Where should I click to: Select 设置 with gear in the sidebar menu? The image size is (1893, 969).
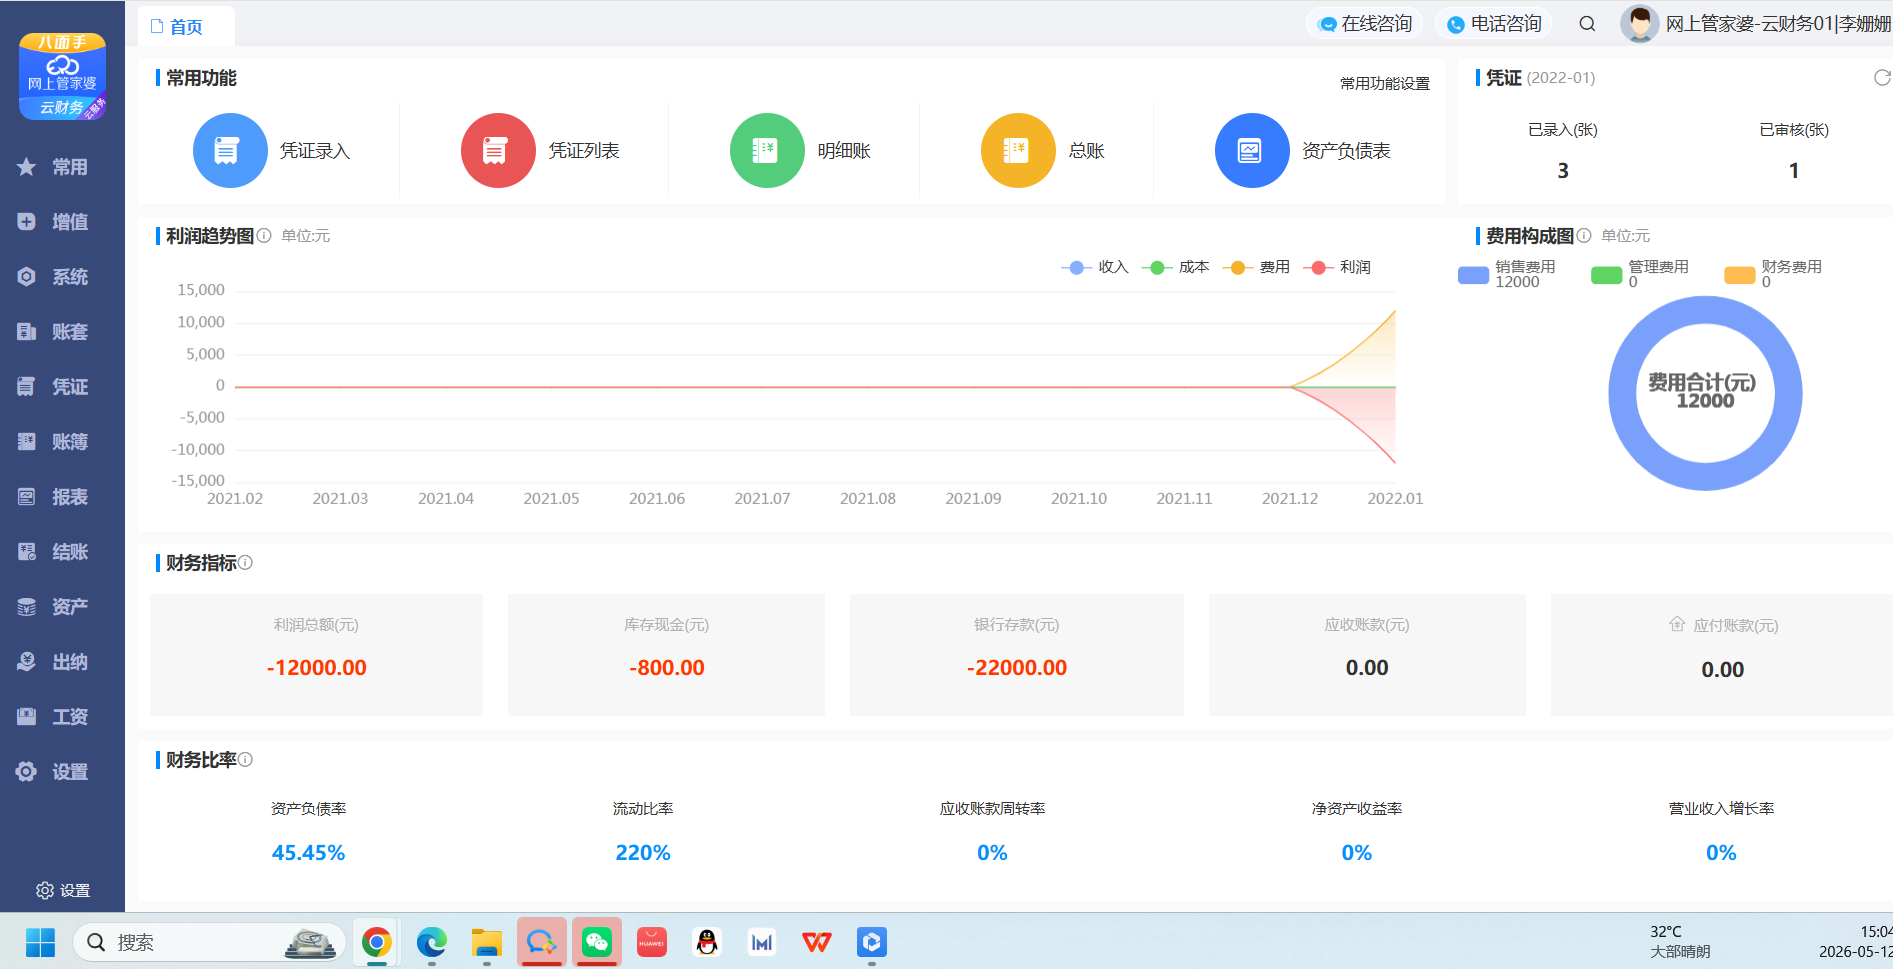(62, 772)
